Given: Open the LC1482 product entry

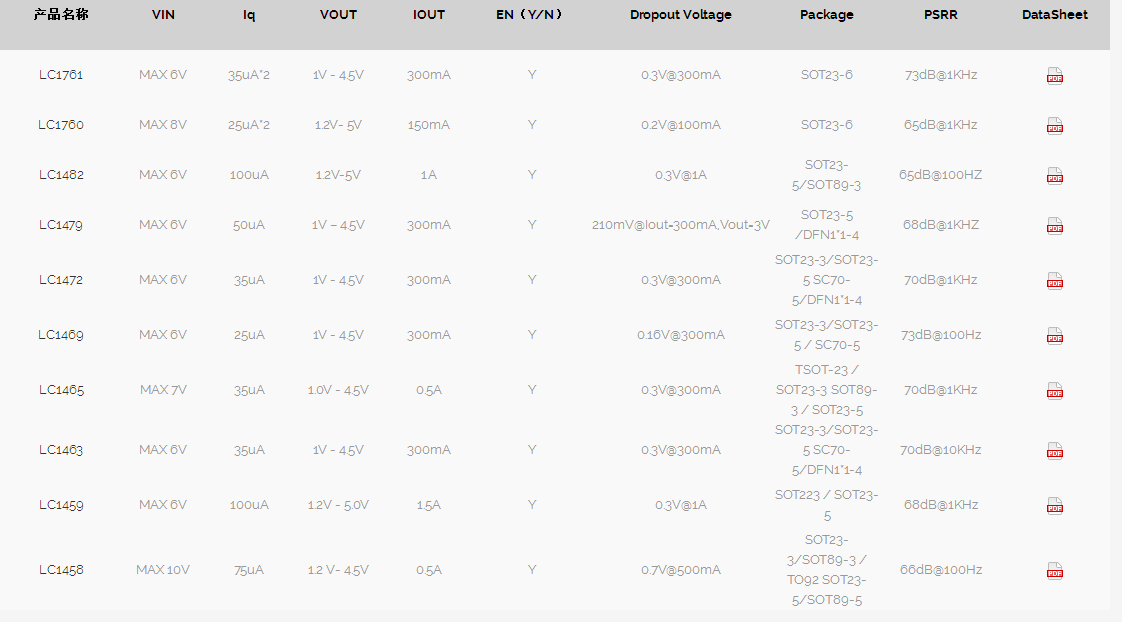Looking at the screenshot, I should click(x=61, y=175).
